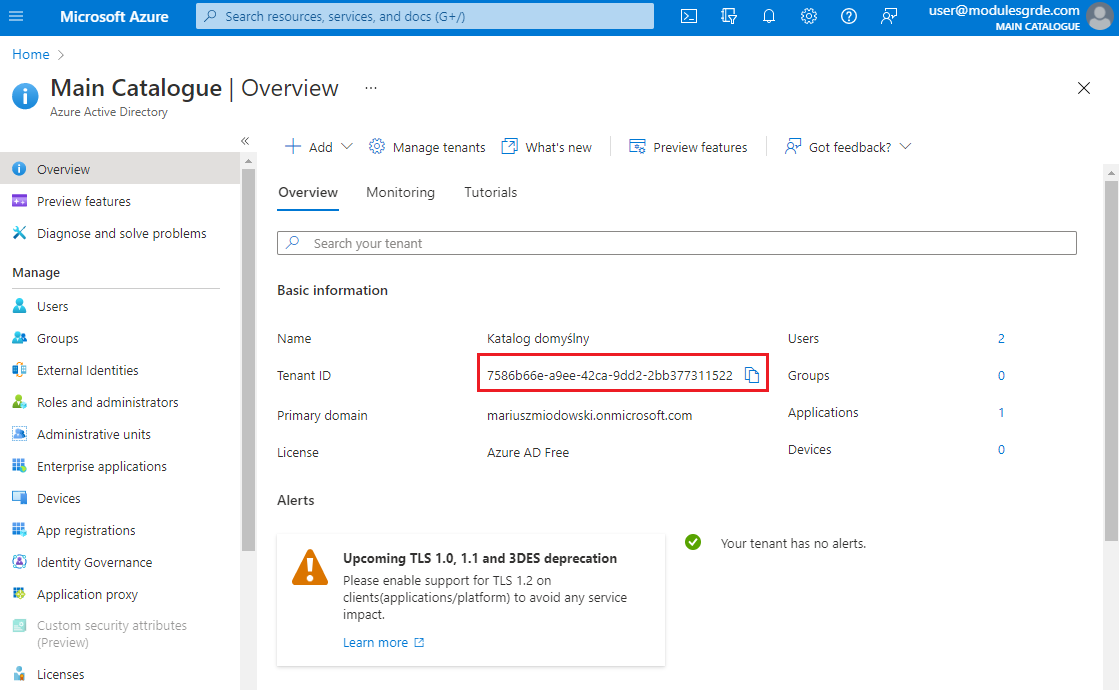Click the user account avatar
This screenshot has height=690, width=1120.
(x=1100, y=17)
